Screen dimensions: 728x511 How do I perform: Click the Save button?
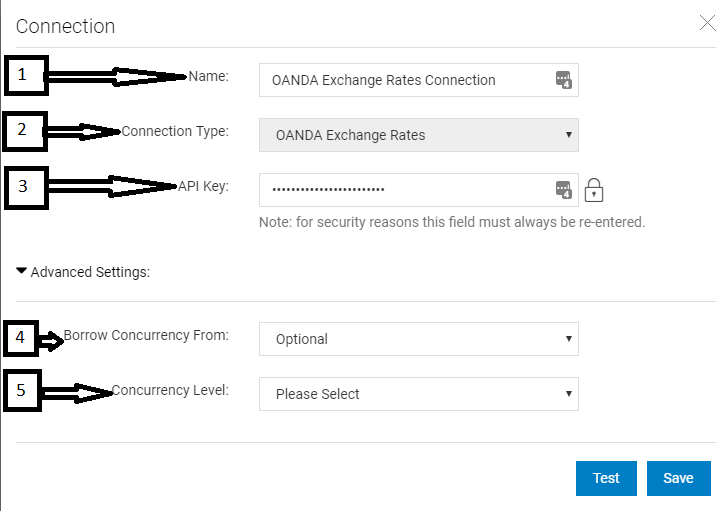click(x=679, y=478)
